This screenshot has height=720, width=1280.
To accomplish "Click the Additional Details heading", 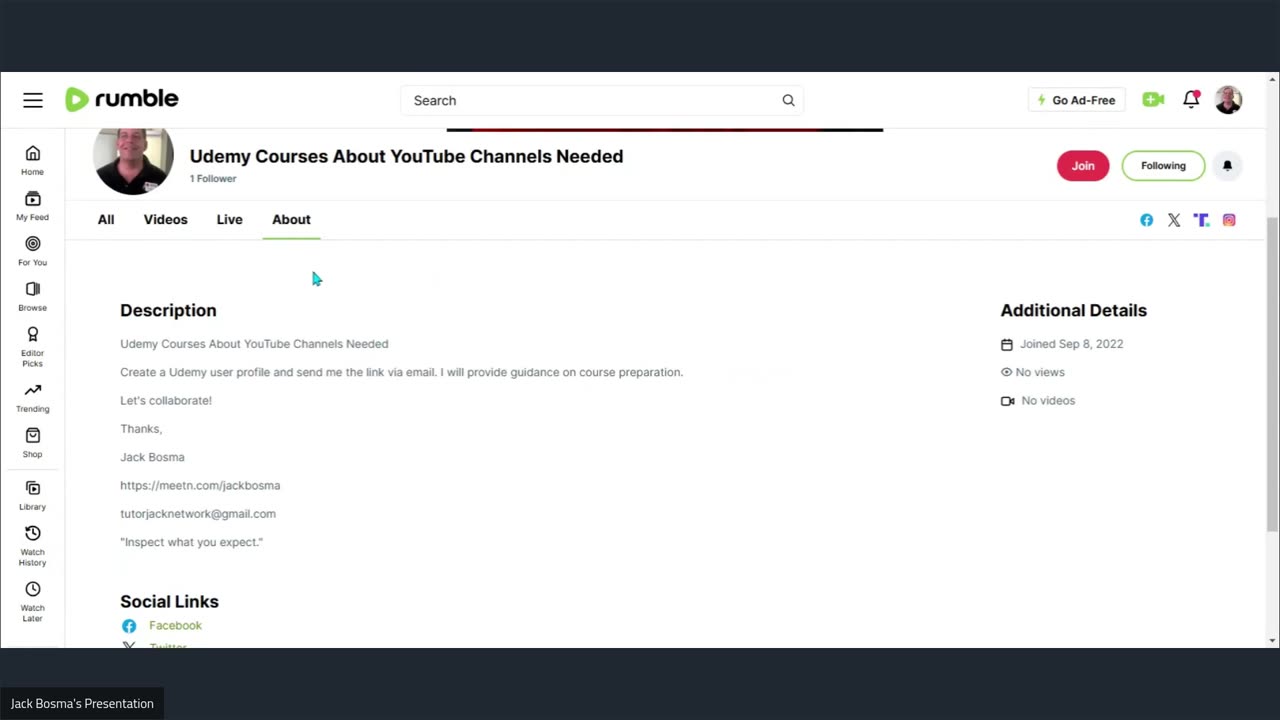I will (1073, 311).
